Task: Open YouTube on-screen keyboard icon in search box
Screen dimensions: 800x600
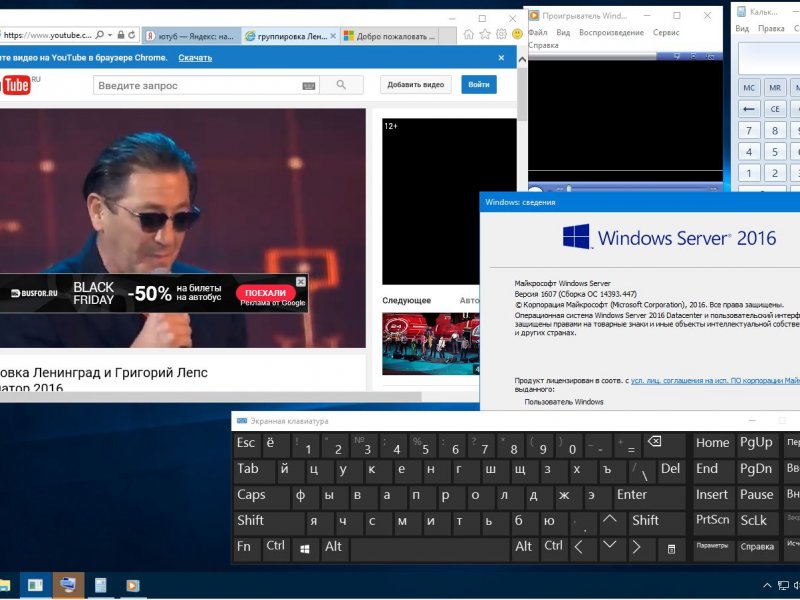Action: pyautogui.click(x=309, y=86)
